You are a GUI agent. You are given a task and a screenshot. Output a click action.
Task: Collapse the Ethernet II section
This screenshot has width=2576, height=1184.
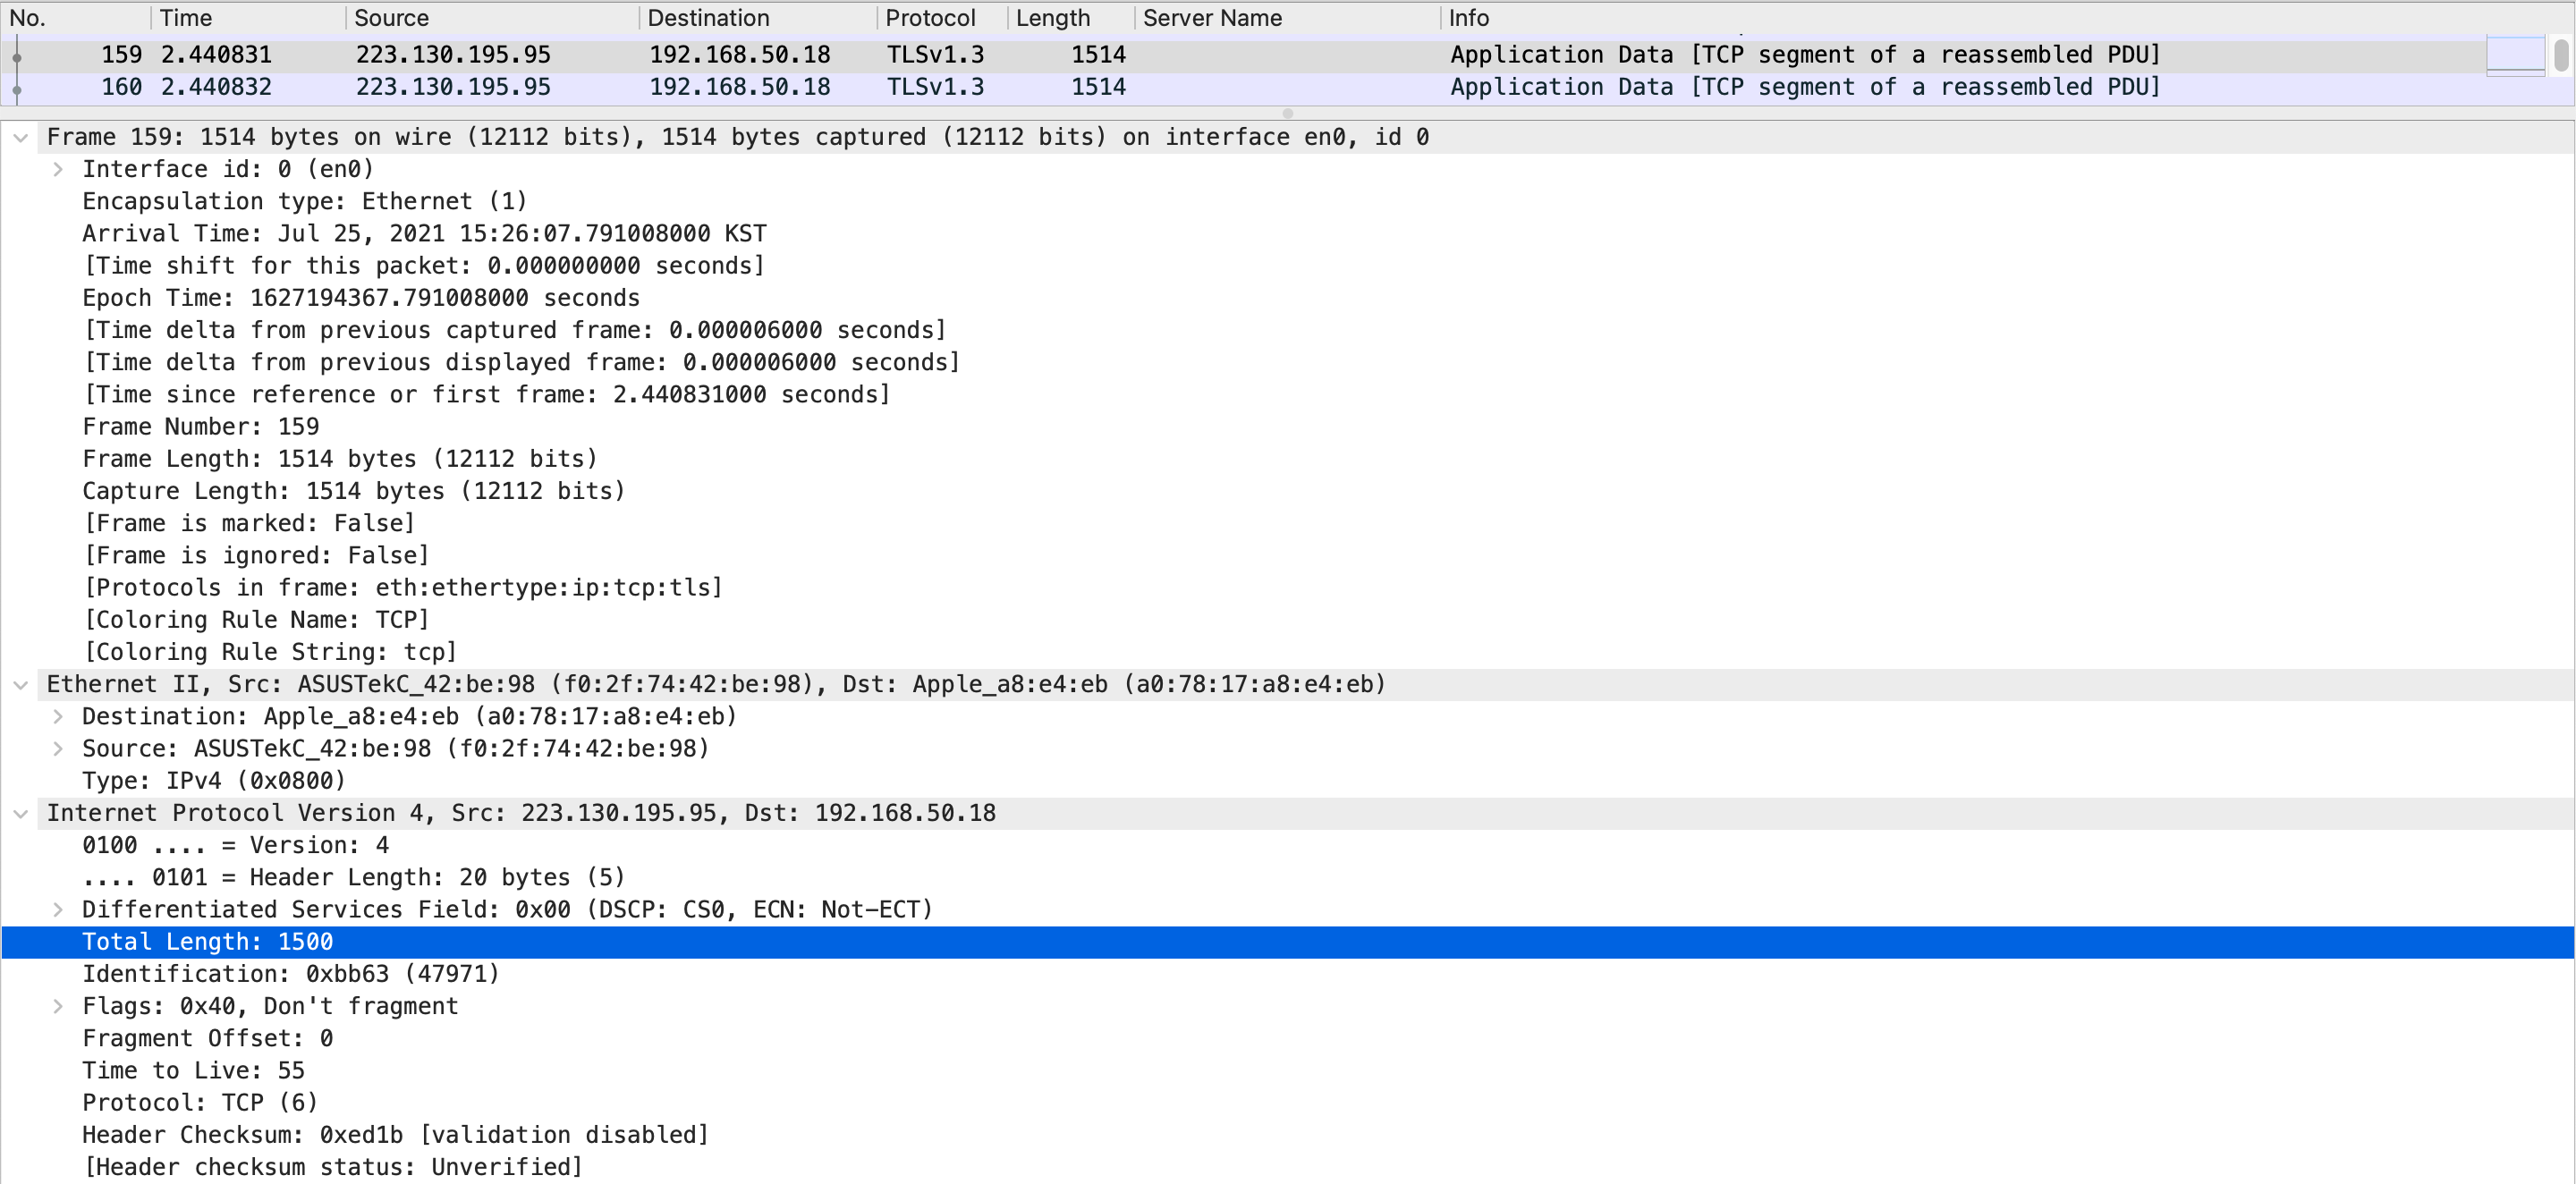click(20, 685)
